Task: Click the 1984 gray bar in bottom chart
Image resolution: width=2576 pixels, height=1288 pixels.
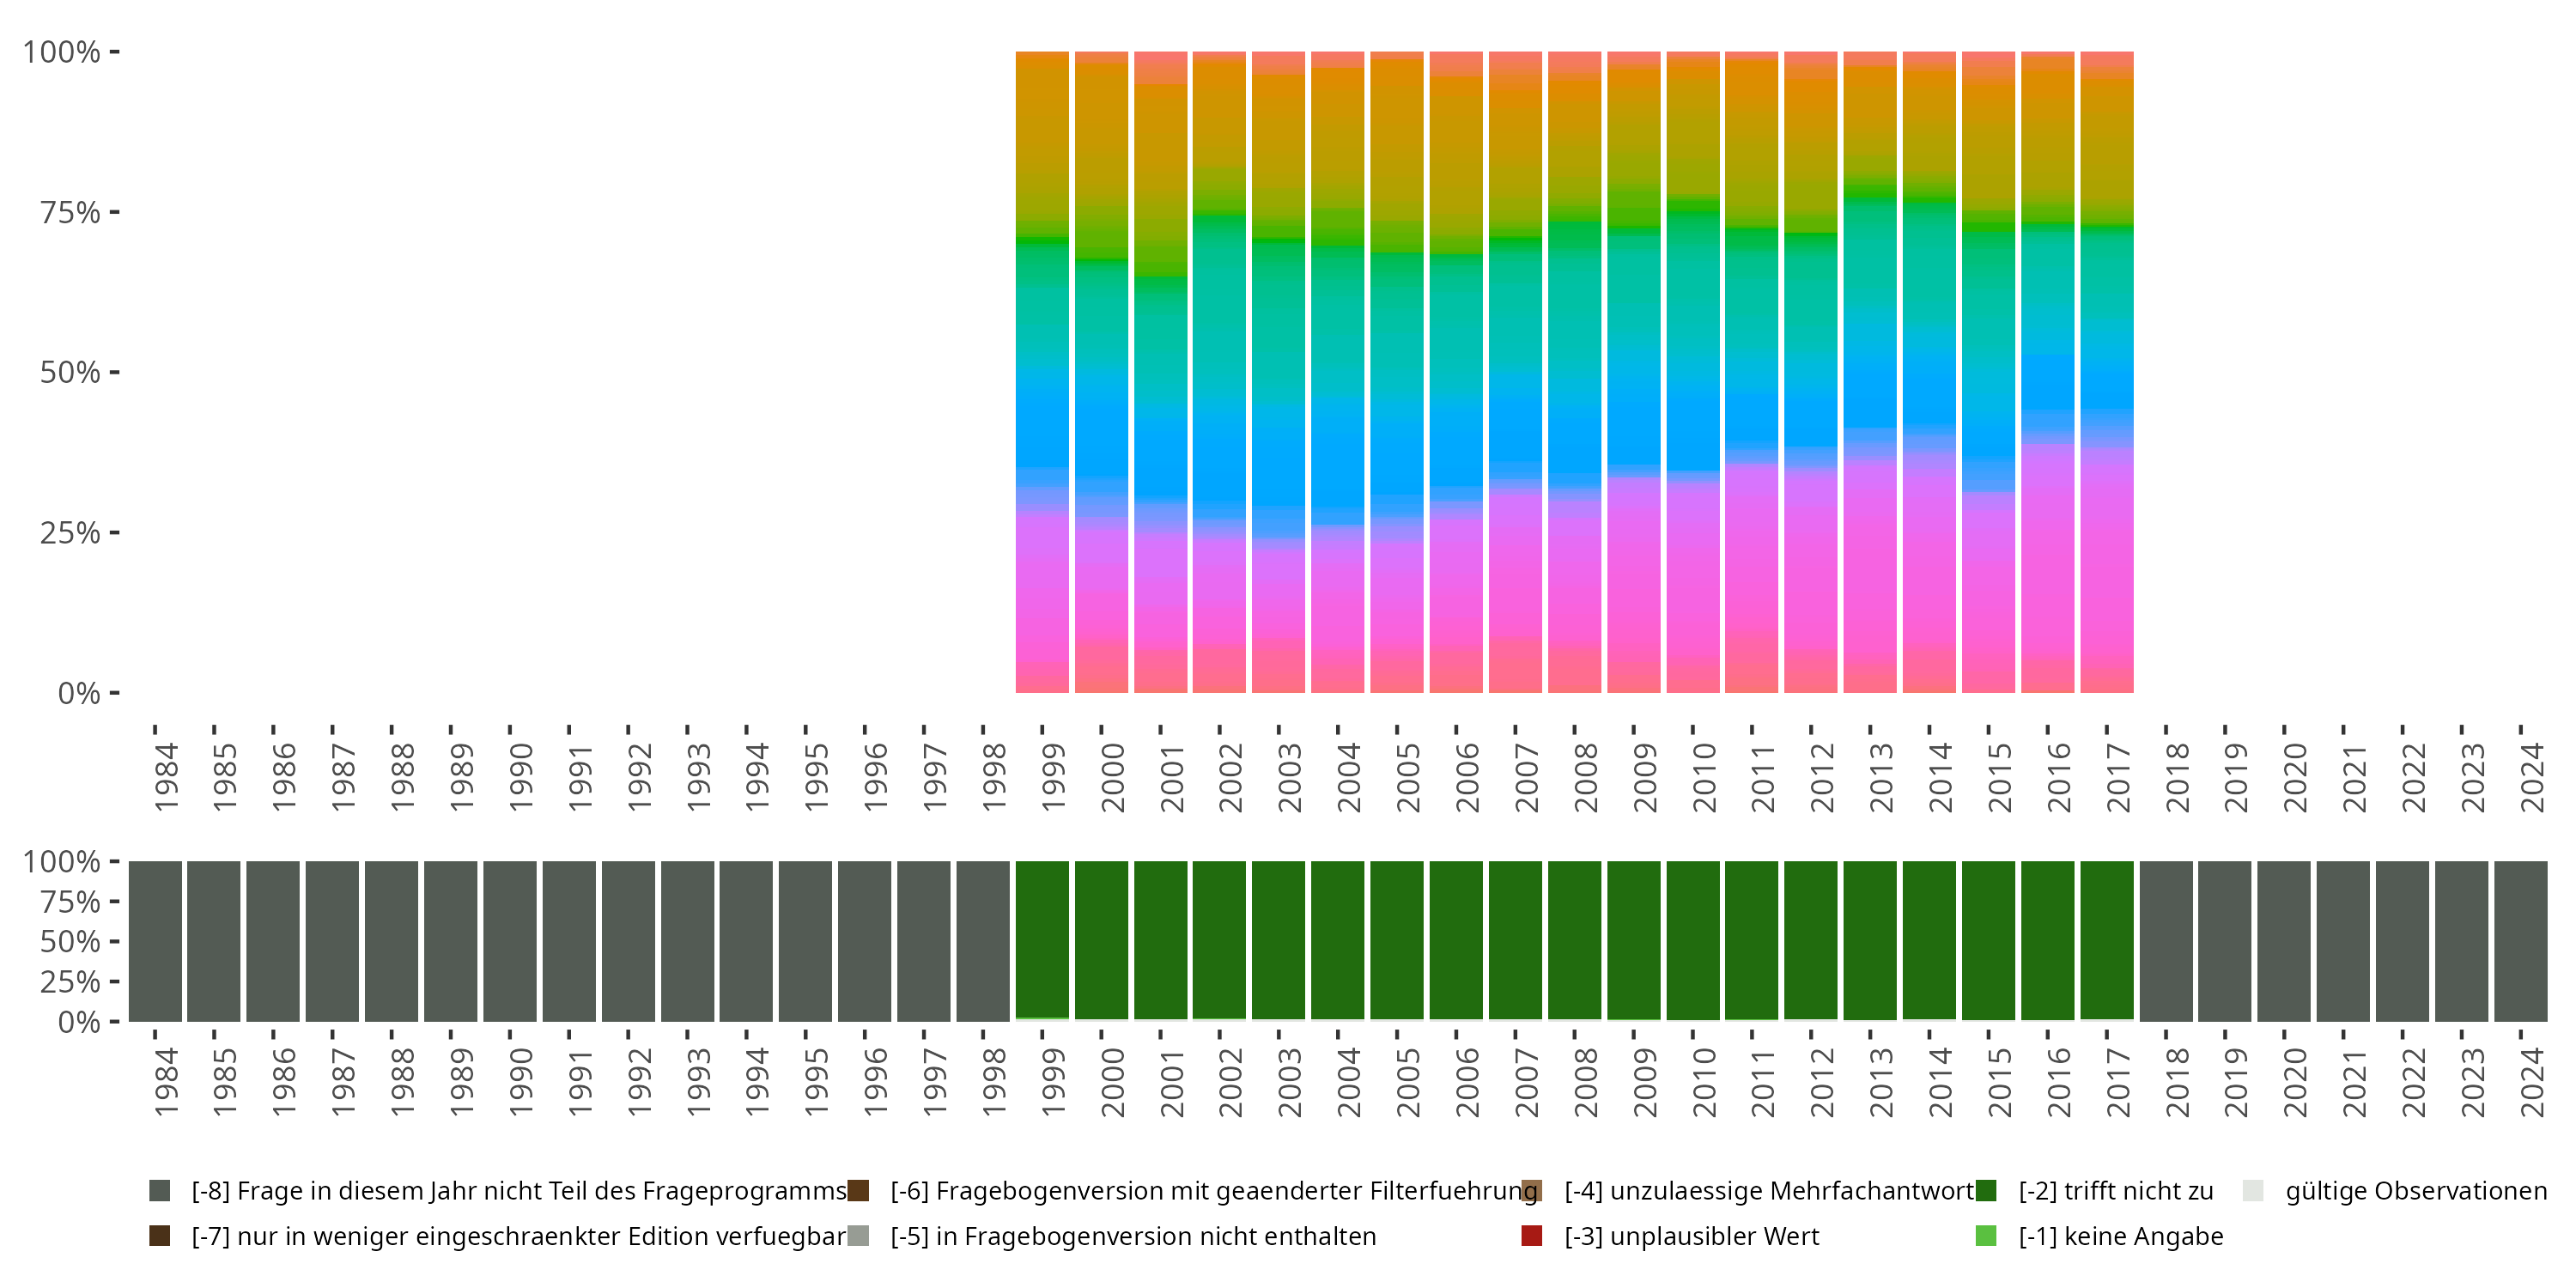Action: [155, 941]
